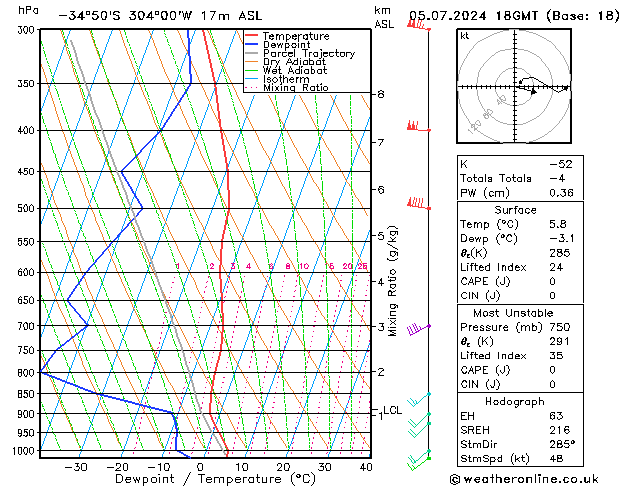Click the LCL marker on altitude axis
The width and height of the screenshot is (629, 486).
pyautogui.click(x=392, y=410)
